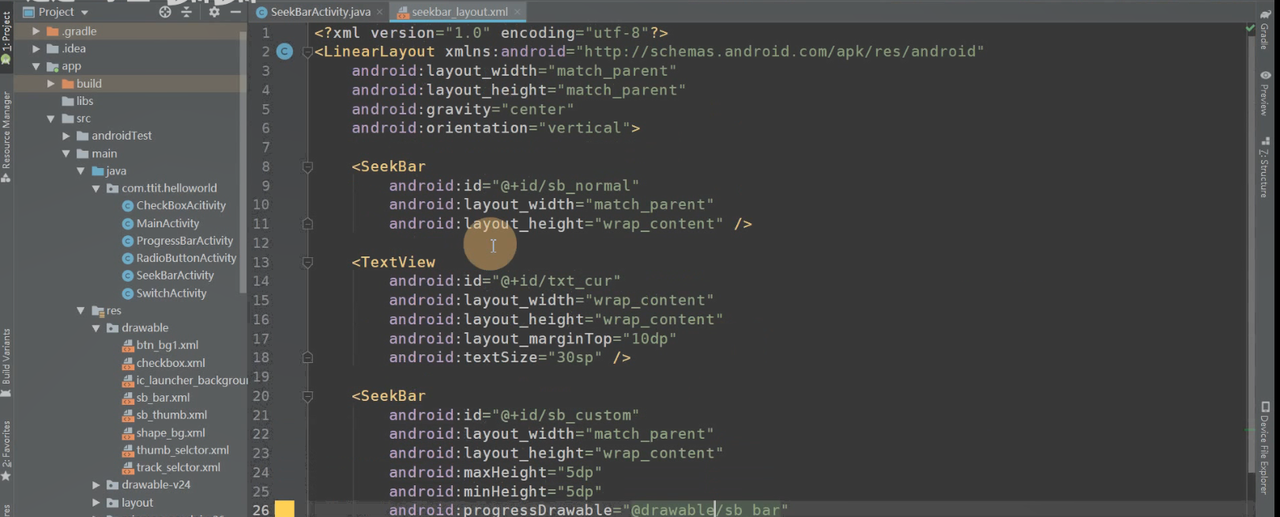
Task: Close the SeekBarActivity.java tab
Action: (380, 12)
